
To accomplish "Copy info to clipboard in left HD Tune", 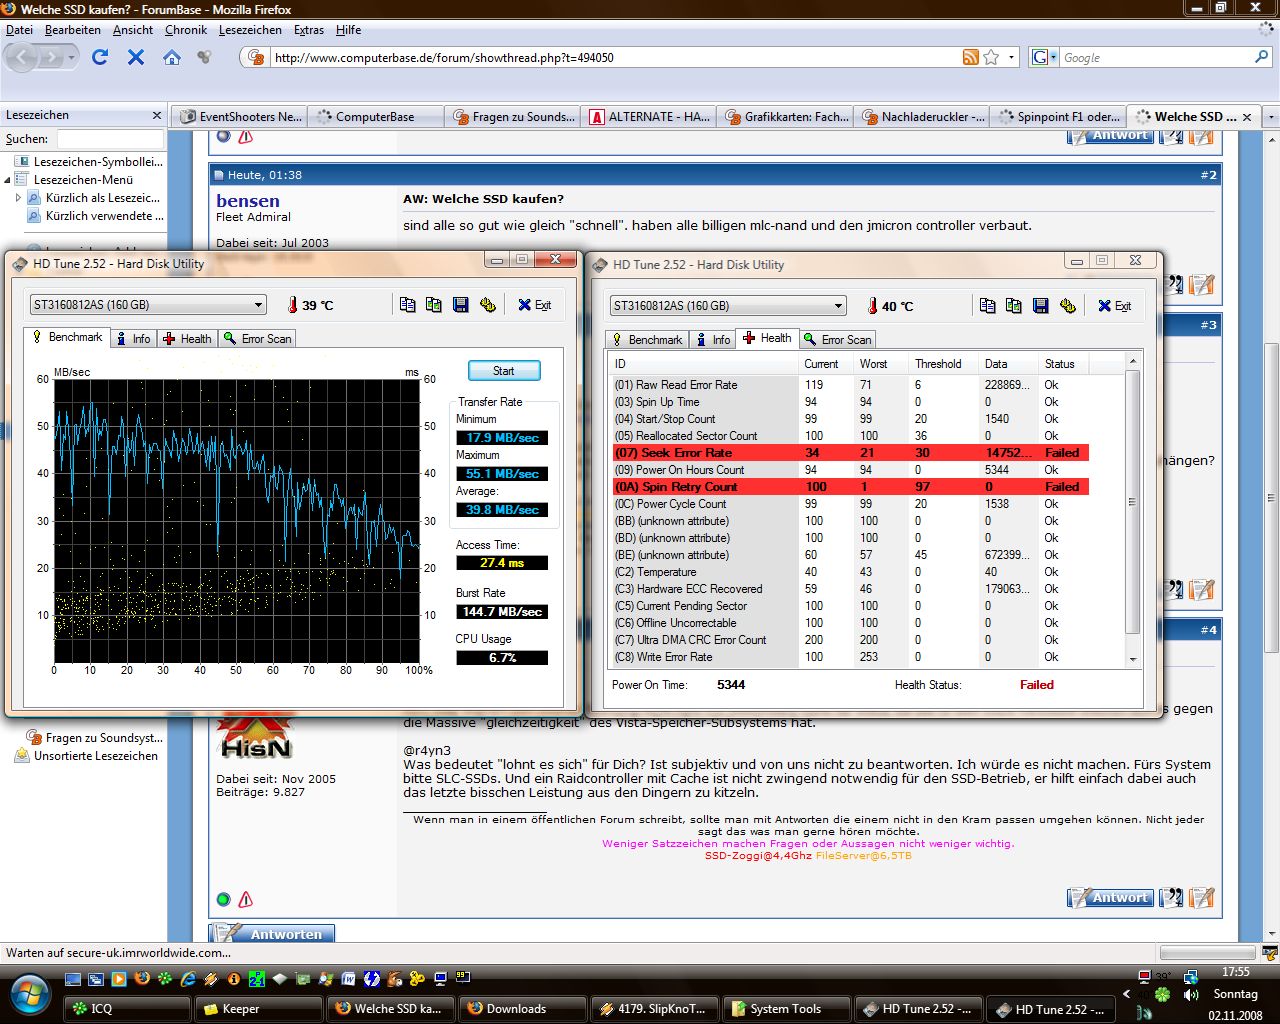I will pos(407,305).
